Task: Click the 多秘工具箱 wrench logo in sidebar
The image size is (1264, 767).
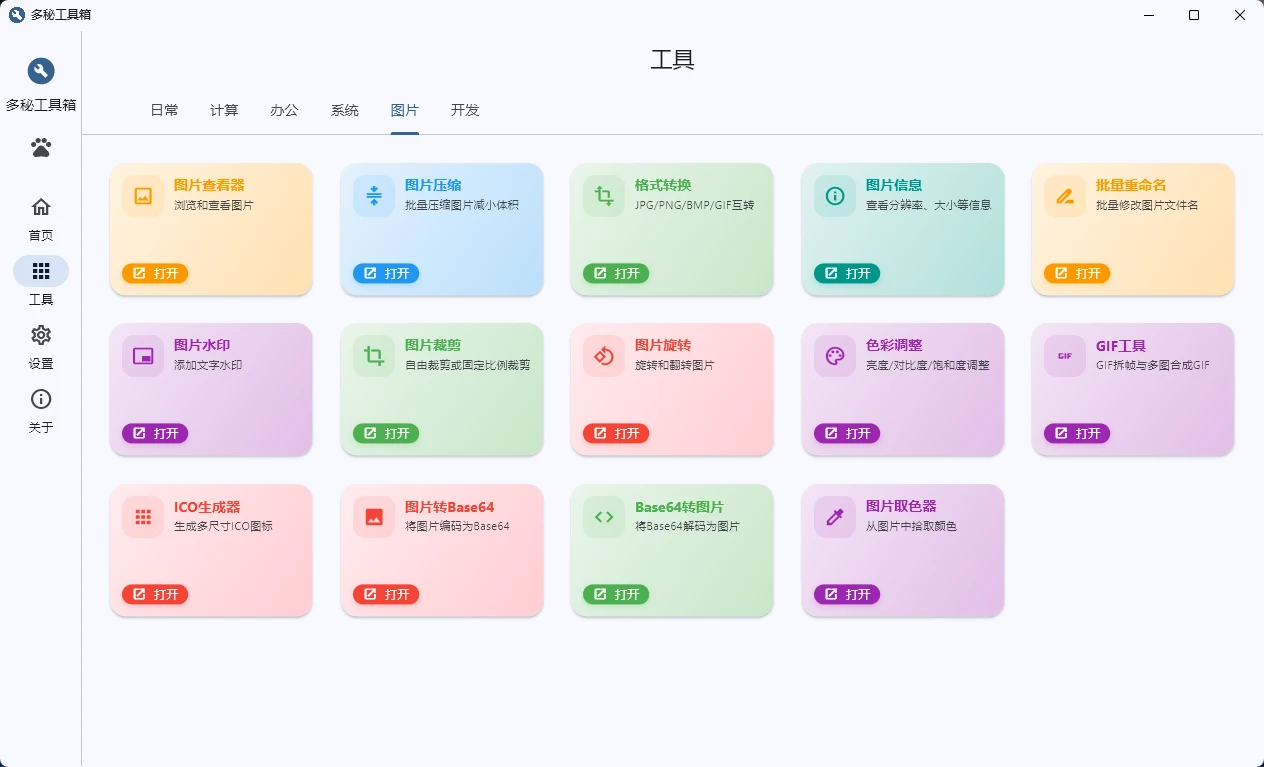Action: 40,71
